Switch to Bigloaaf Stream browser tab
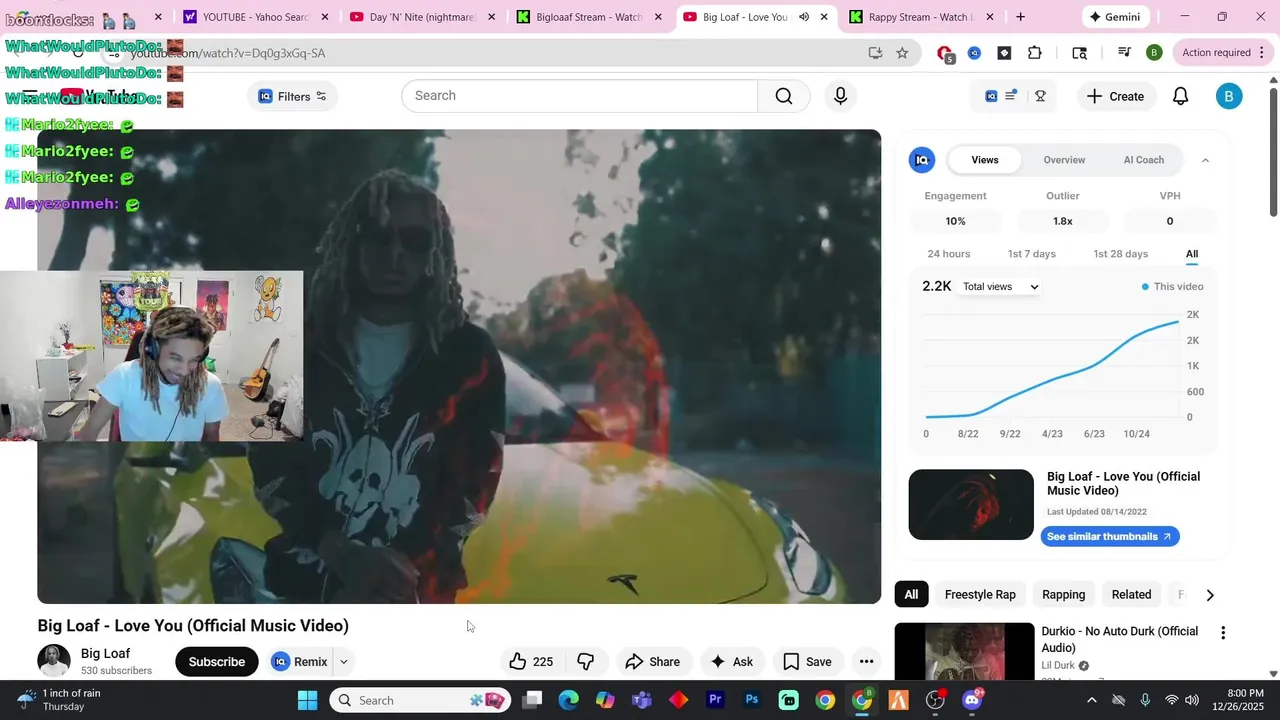 pos(589,17)
